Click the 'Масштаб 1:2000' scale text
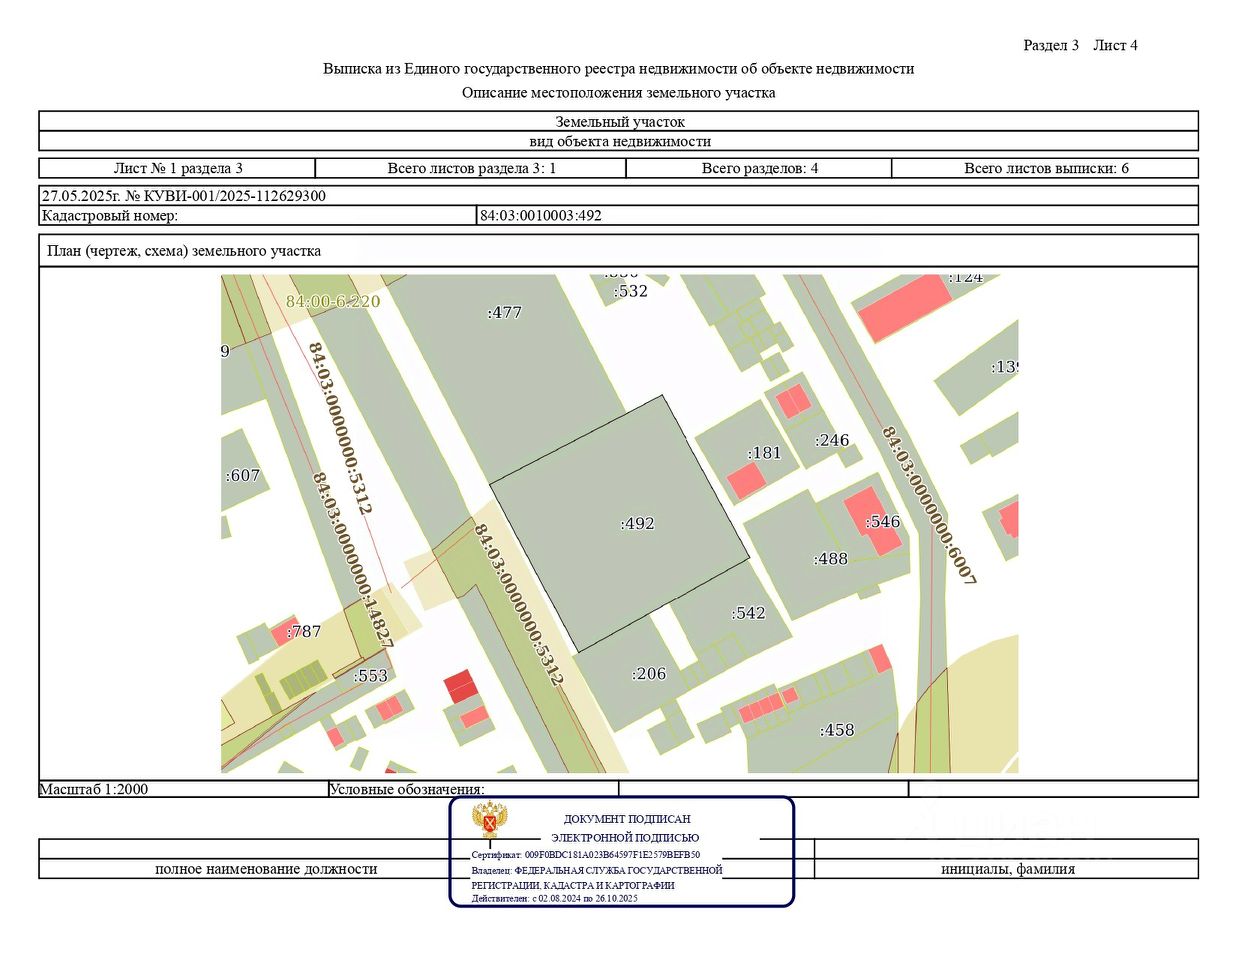 [x=94, y=789]
